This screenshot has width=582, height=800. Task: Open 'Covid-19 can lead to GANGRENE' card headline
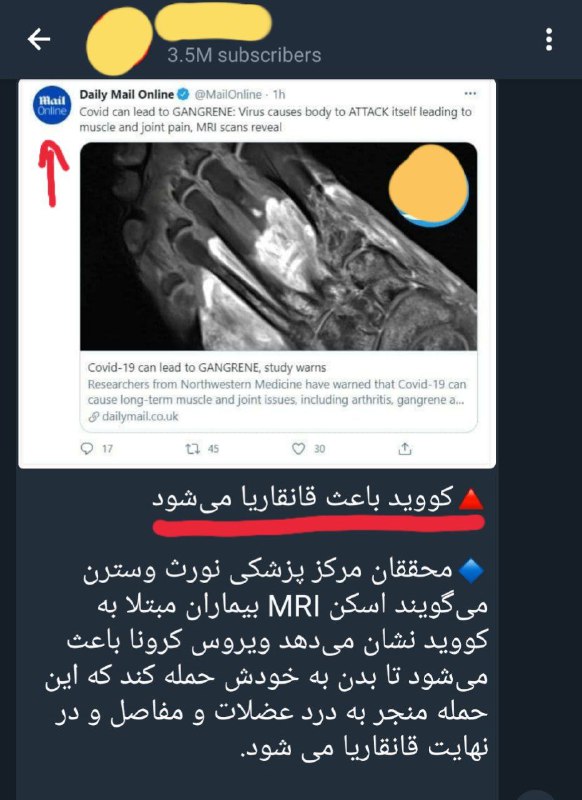[x=207, y=368]
